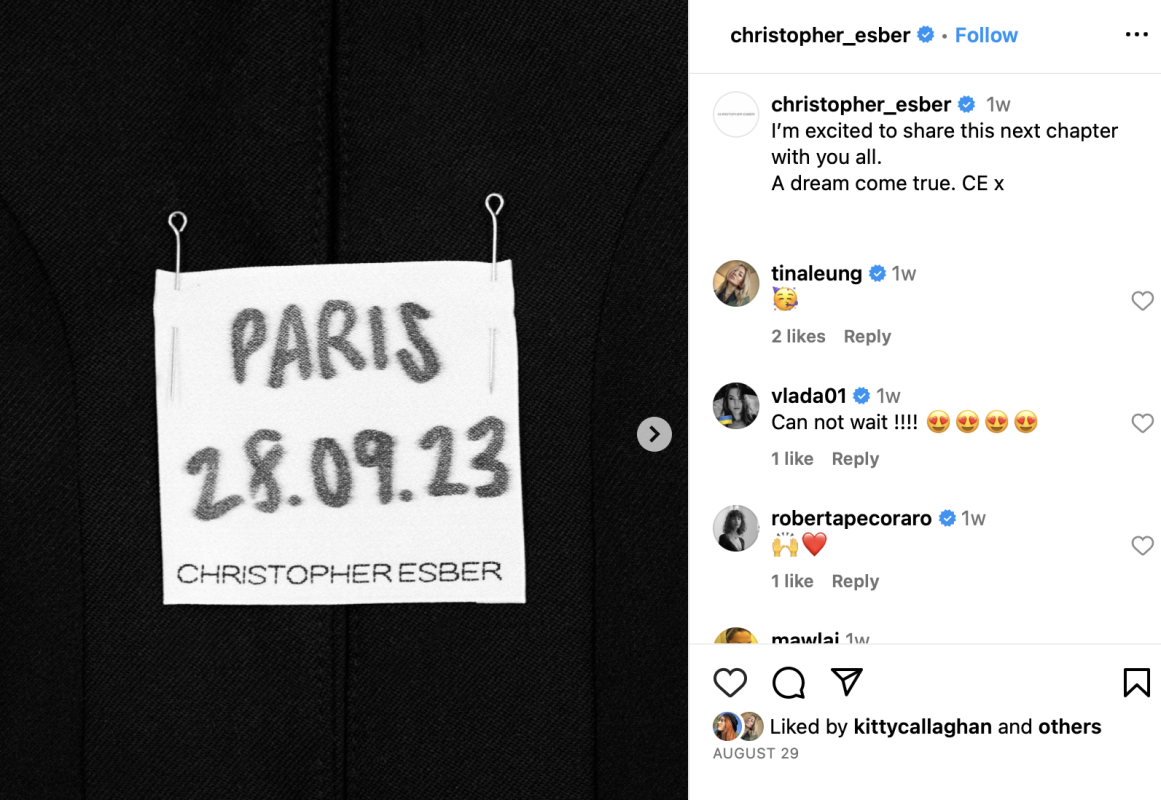Like vlada01's comment heart
This screenshot has height=800, width=1161.
pos(1142,423)
